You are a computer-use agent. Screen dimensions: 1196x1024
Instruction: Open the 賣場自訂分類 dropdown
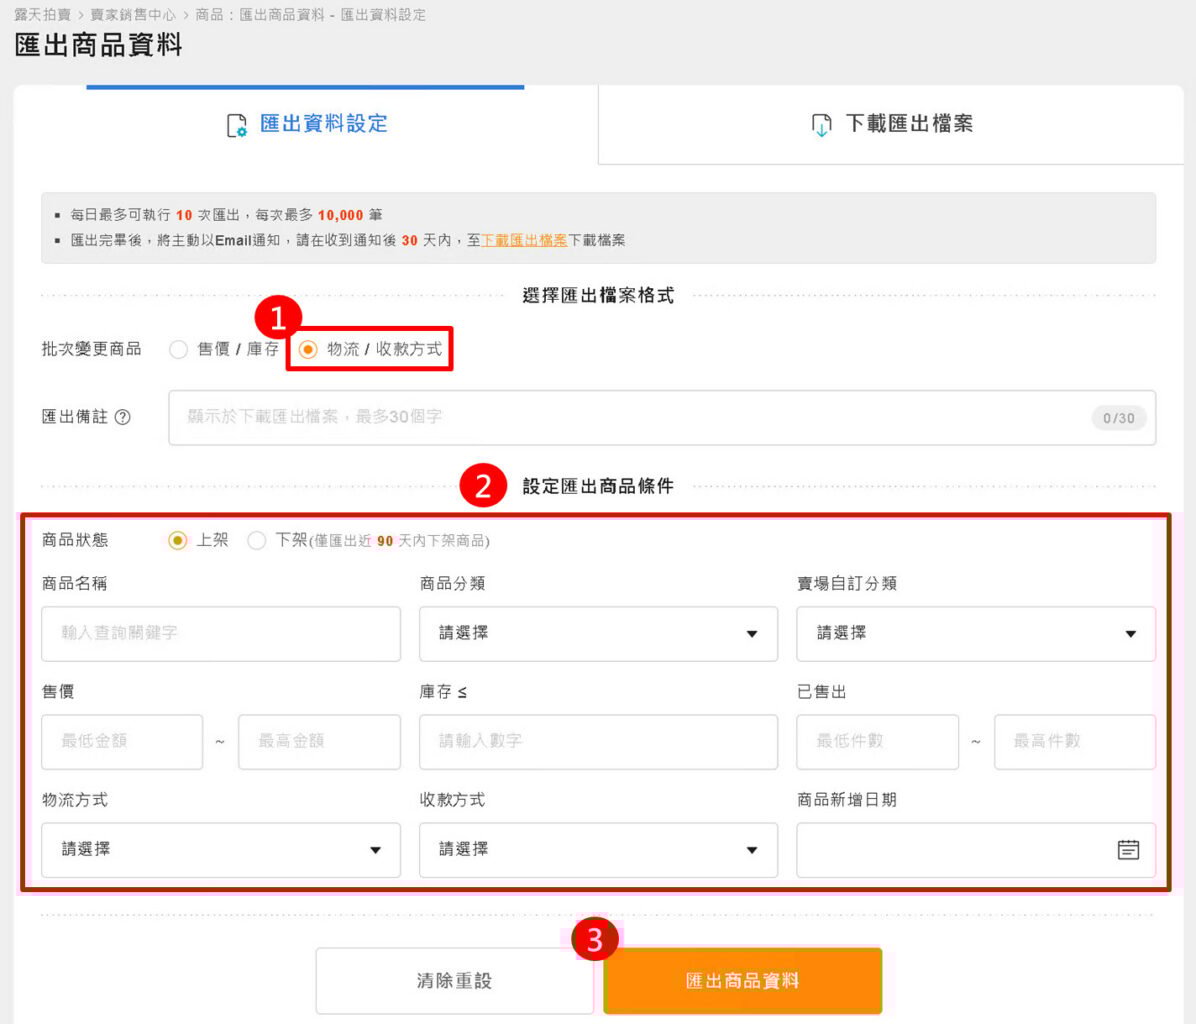975,634
